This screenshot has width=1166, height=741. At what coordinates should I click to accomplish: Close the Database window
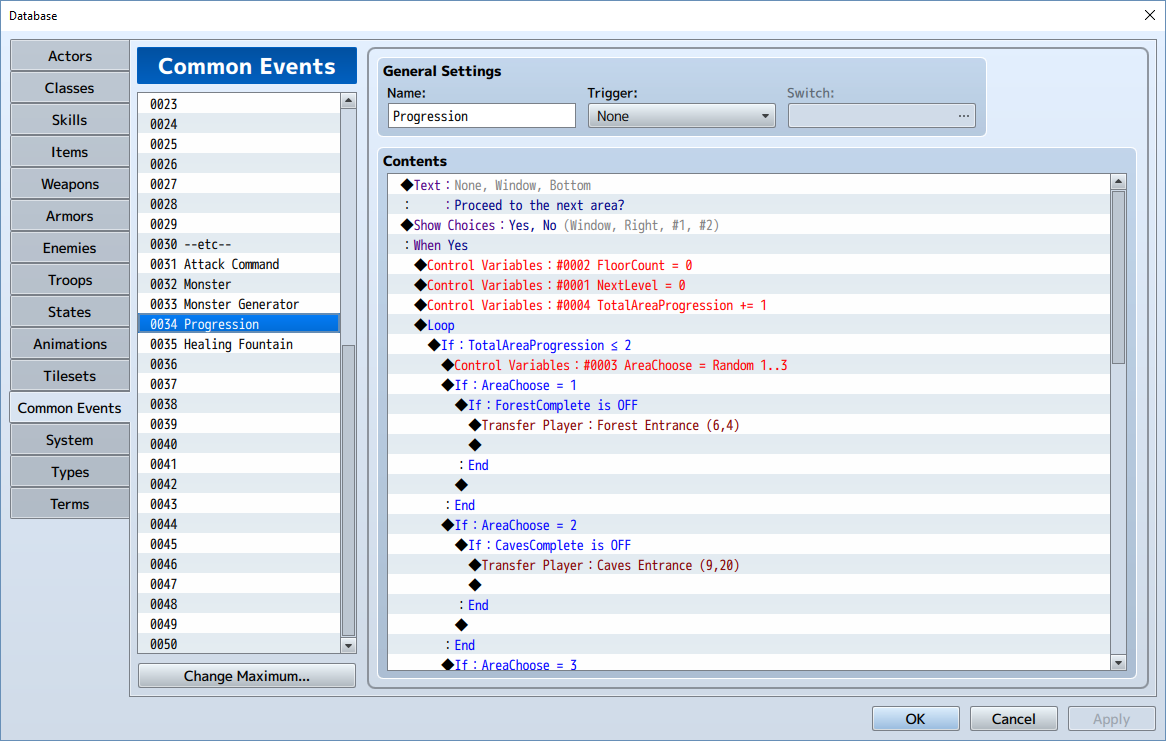(x=1149, y=15)
